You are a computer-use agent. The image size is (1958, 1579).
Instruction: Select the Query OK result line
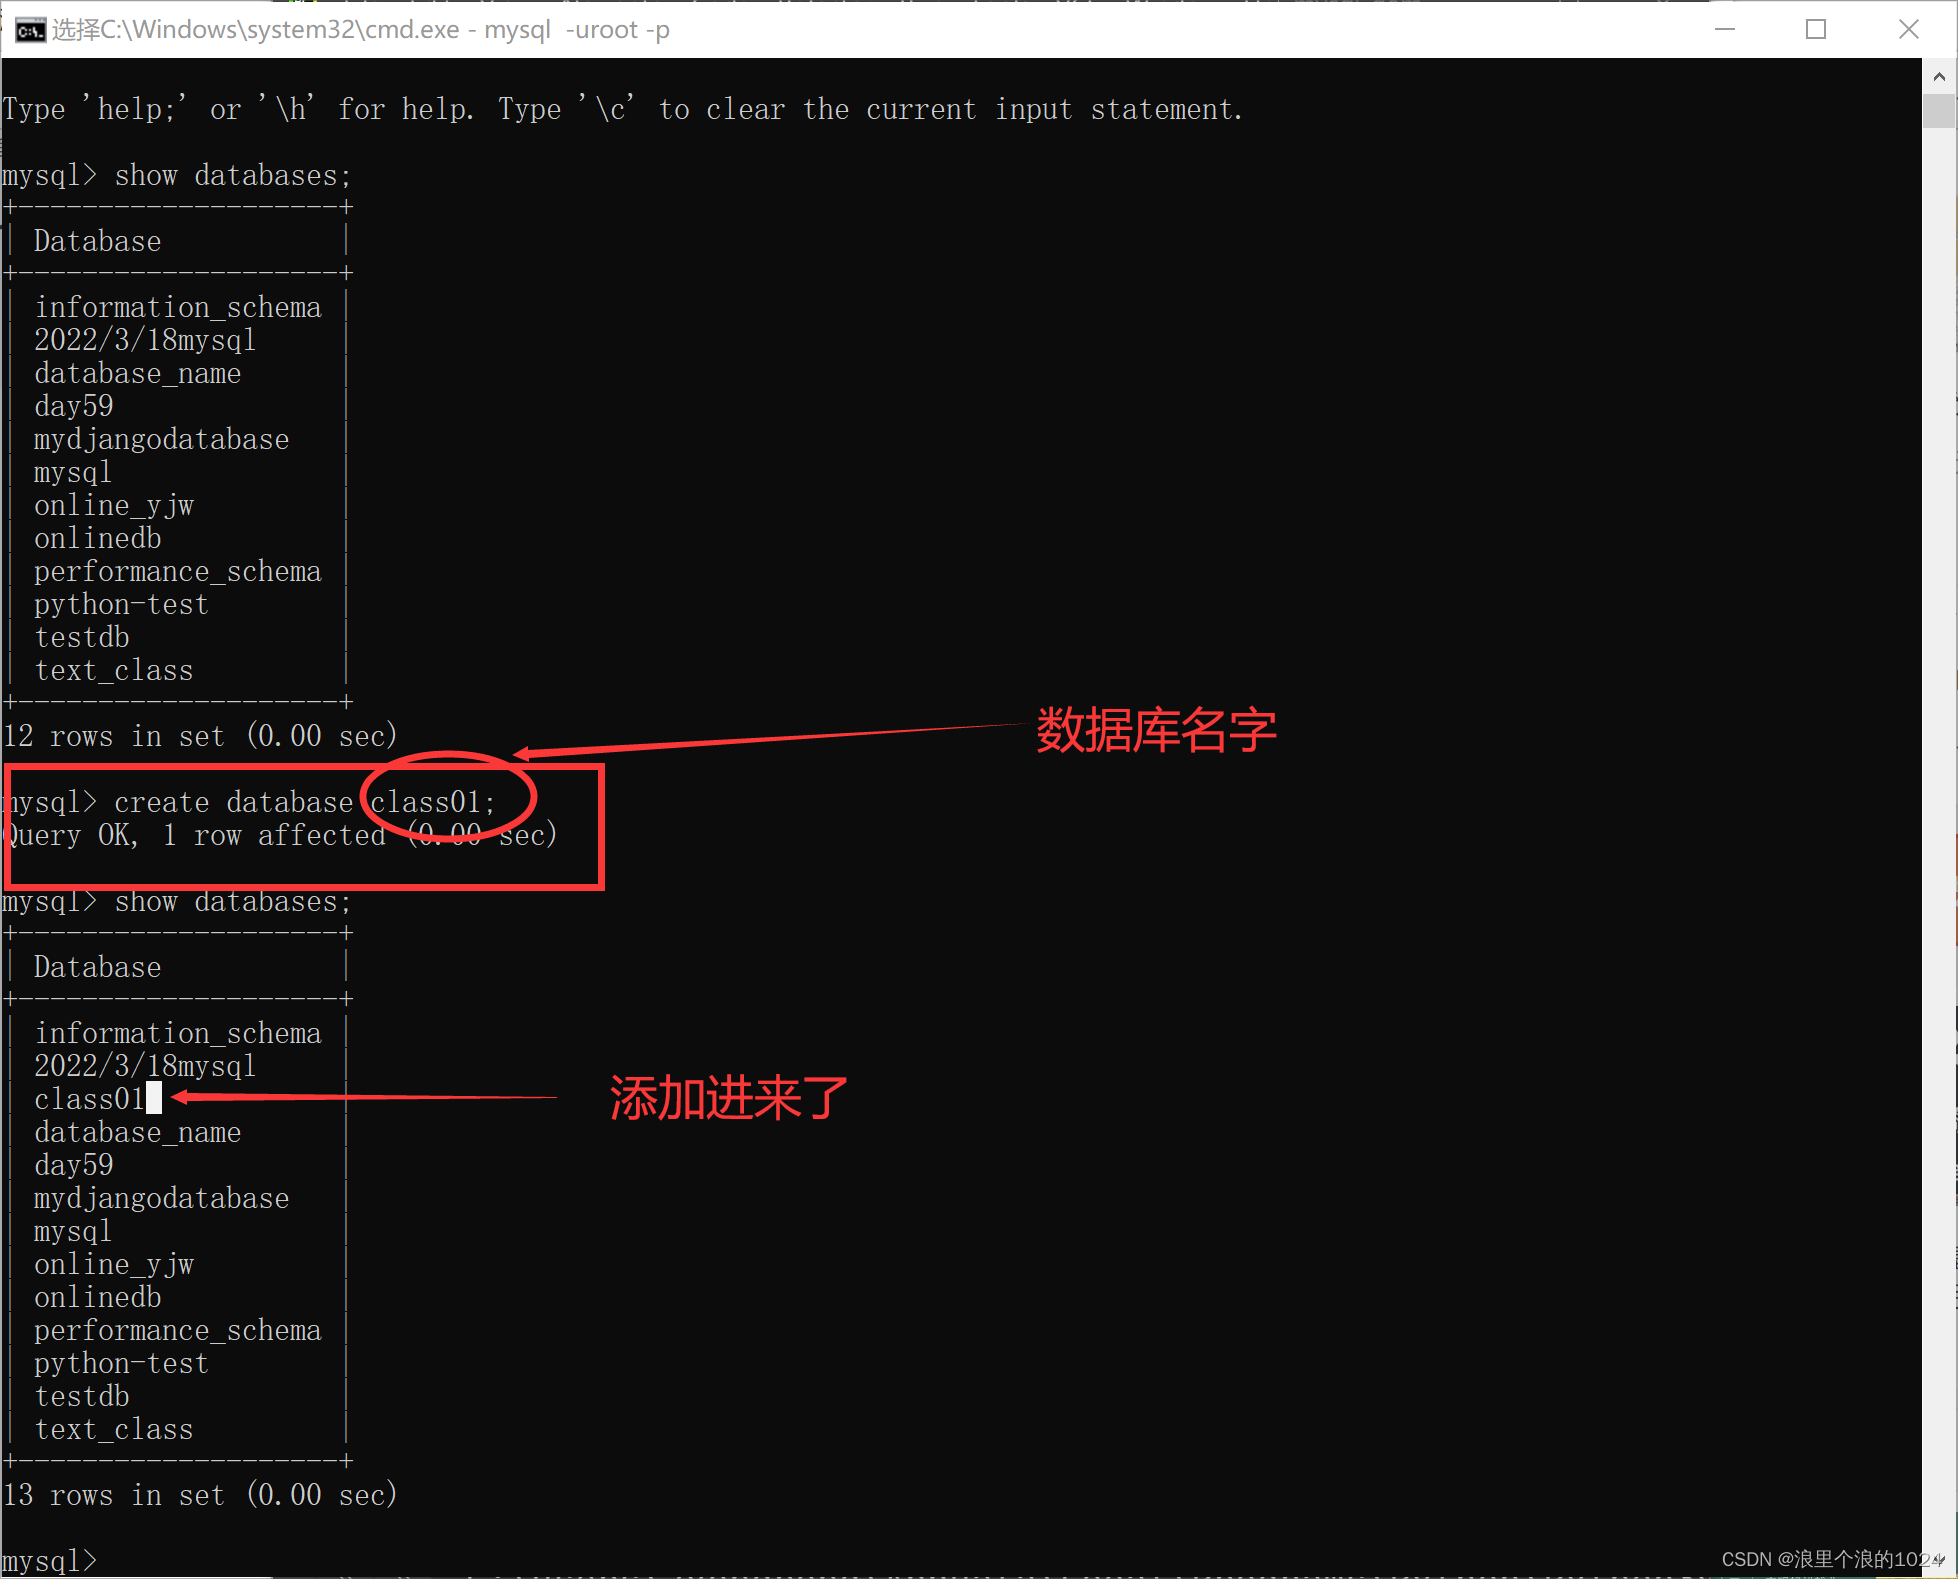(x=280, y=835)
